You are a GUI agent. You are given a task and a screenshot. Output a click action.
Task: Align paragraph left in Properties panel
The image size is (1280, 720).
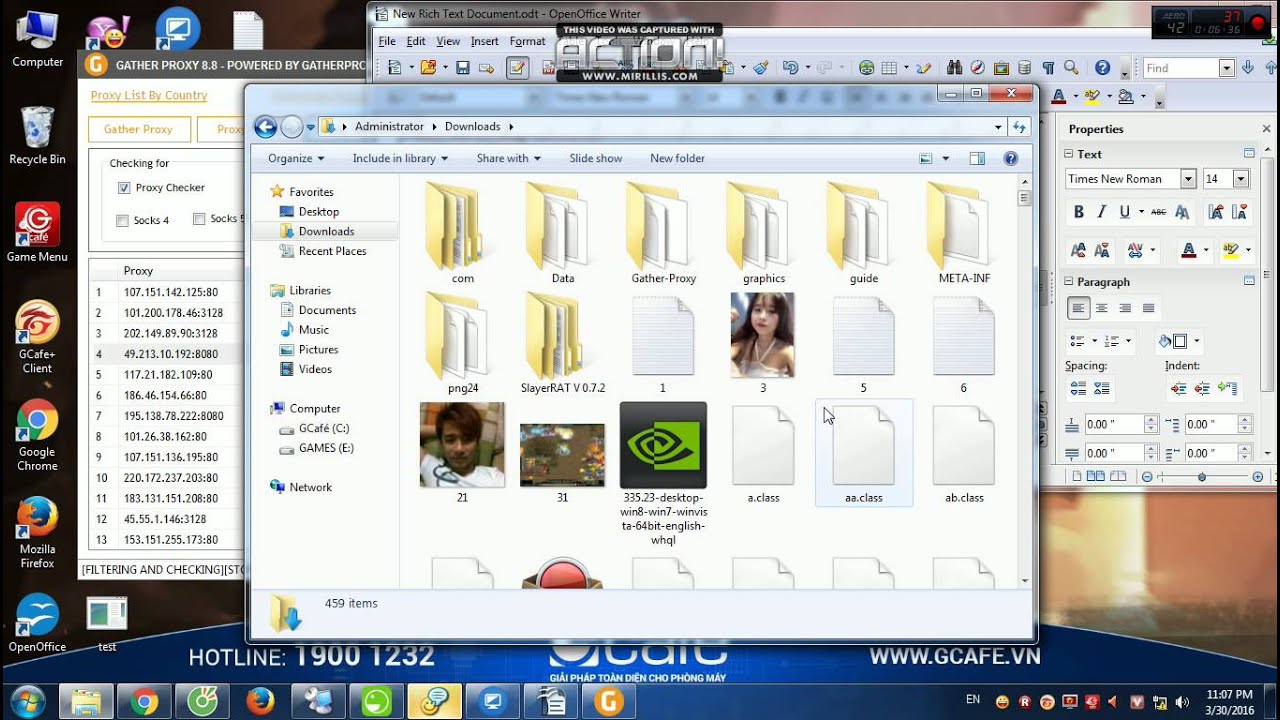click(x=1078, y=308)
